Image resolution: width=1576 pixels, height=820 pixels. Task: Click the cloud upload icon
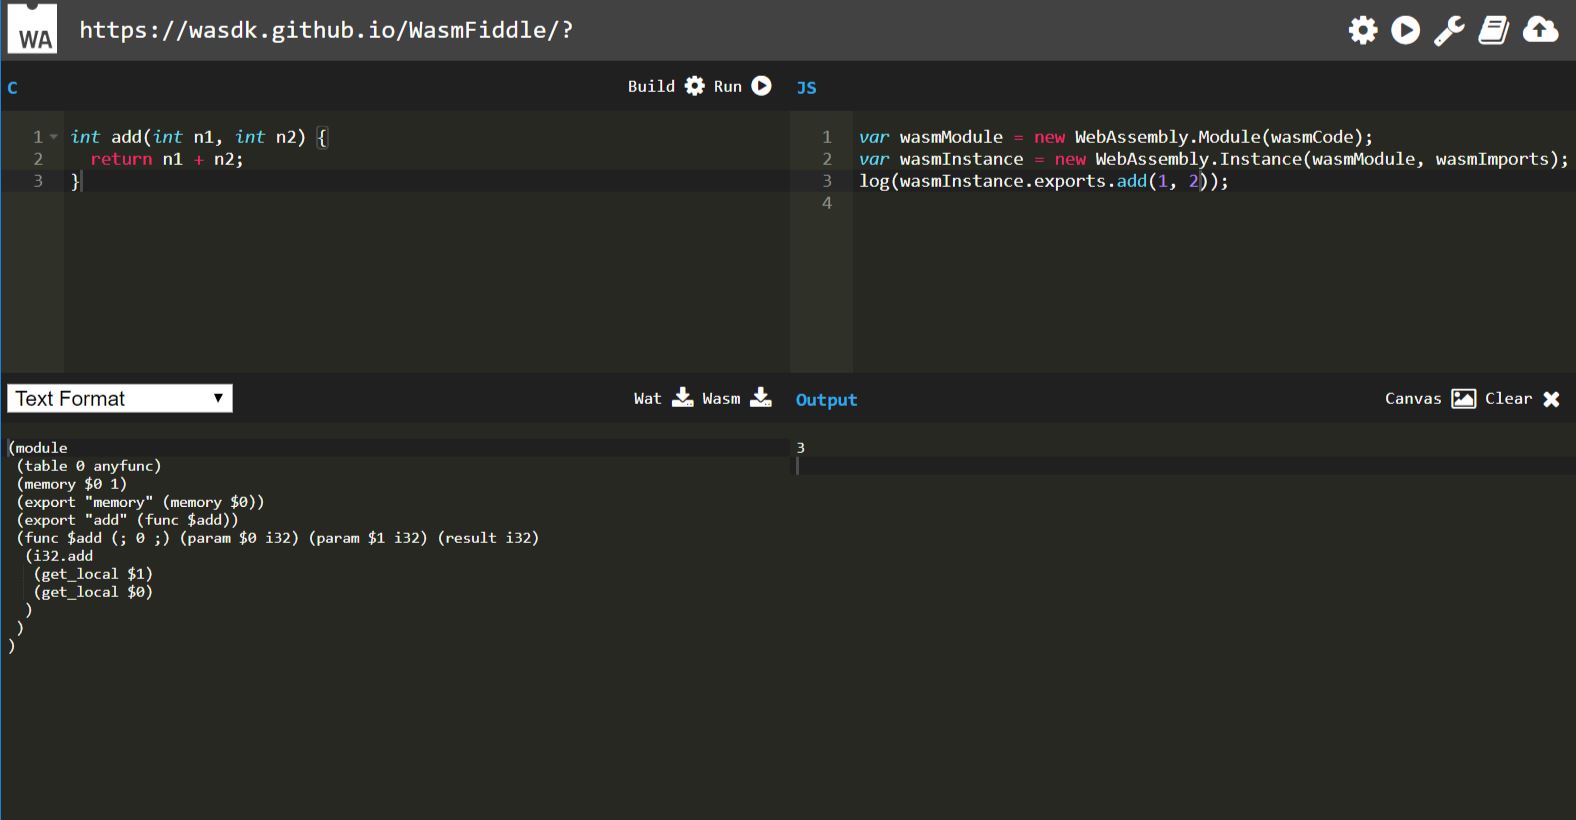click(1540, 30)
